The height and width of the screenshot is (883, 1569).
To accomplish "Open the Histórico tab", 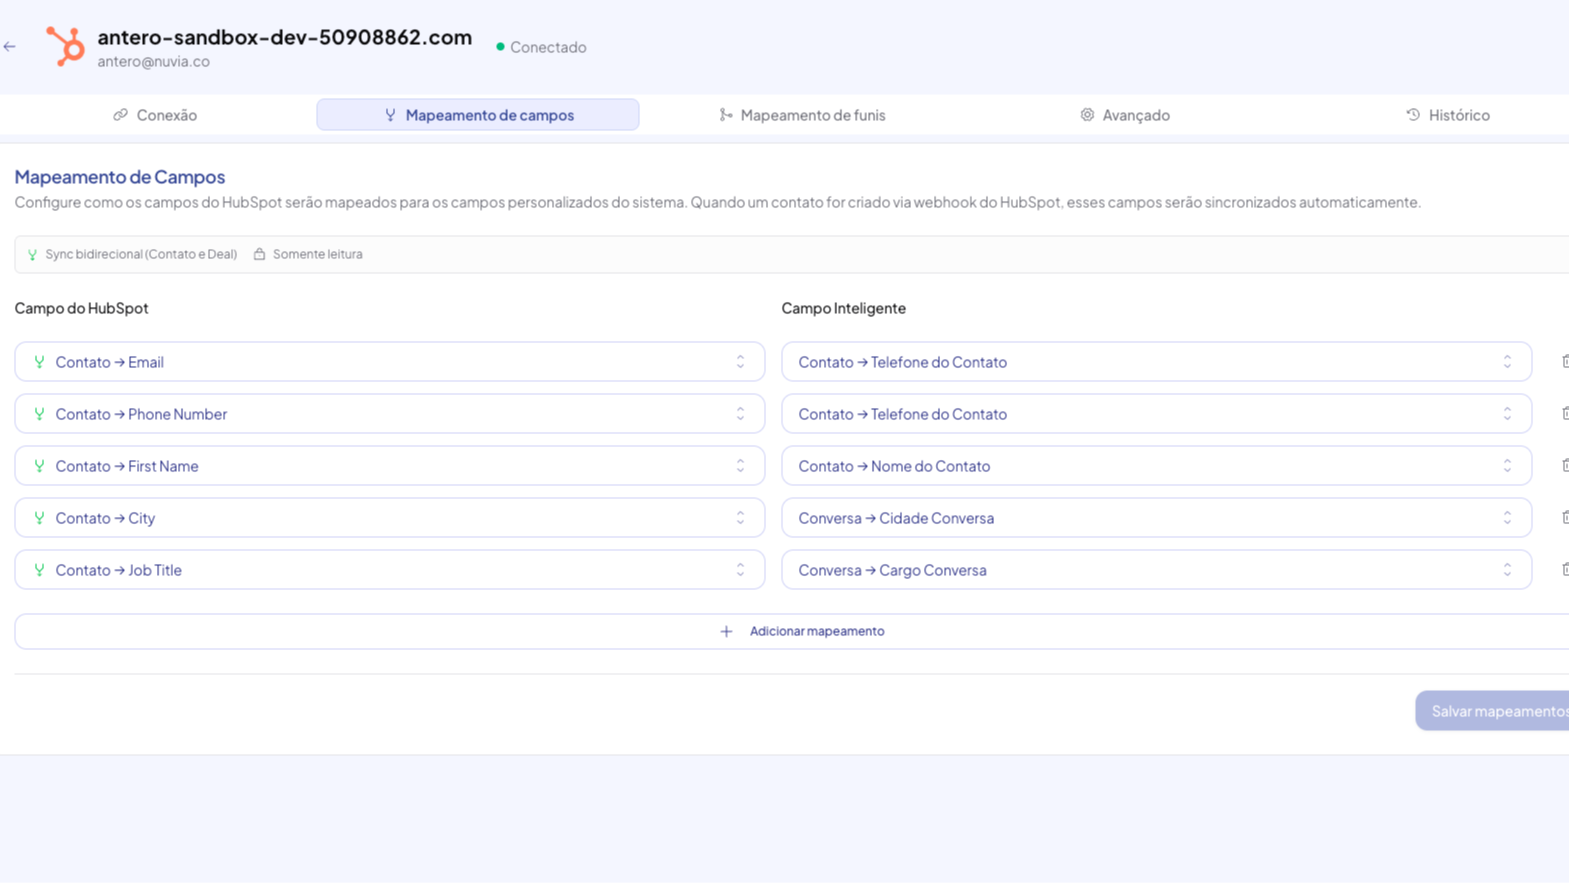I will [x=1448, y=115].
